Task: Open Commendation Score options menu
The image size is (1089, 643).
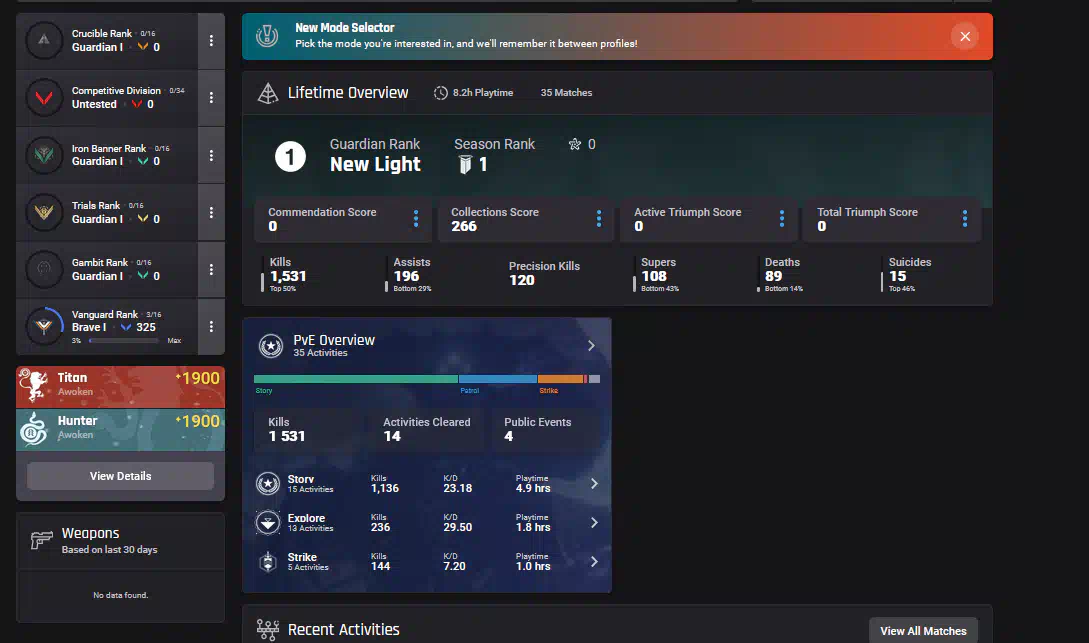Action: point(416,219)
